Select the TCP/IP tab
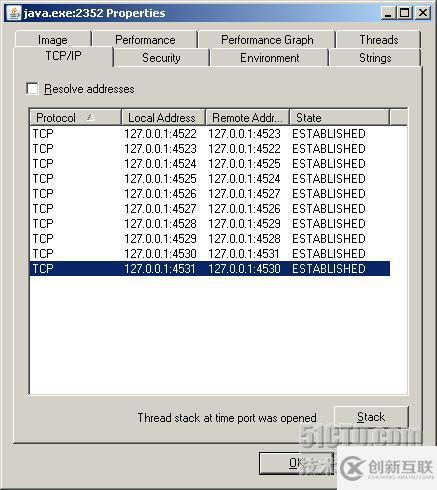Screen dimensions: 437x490 pos(63,56)
